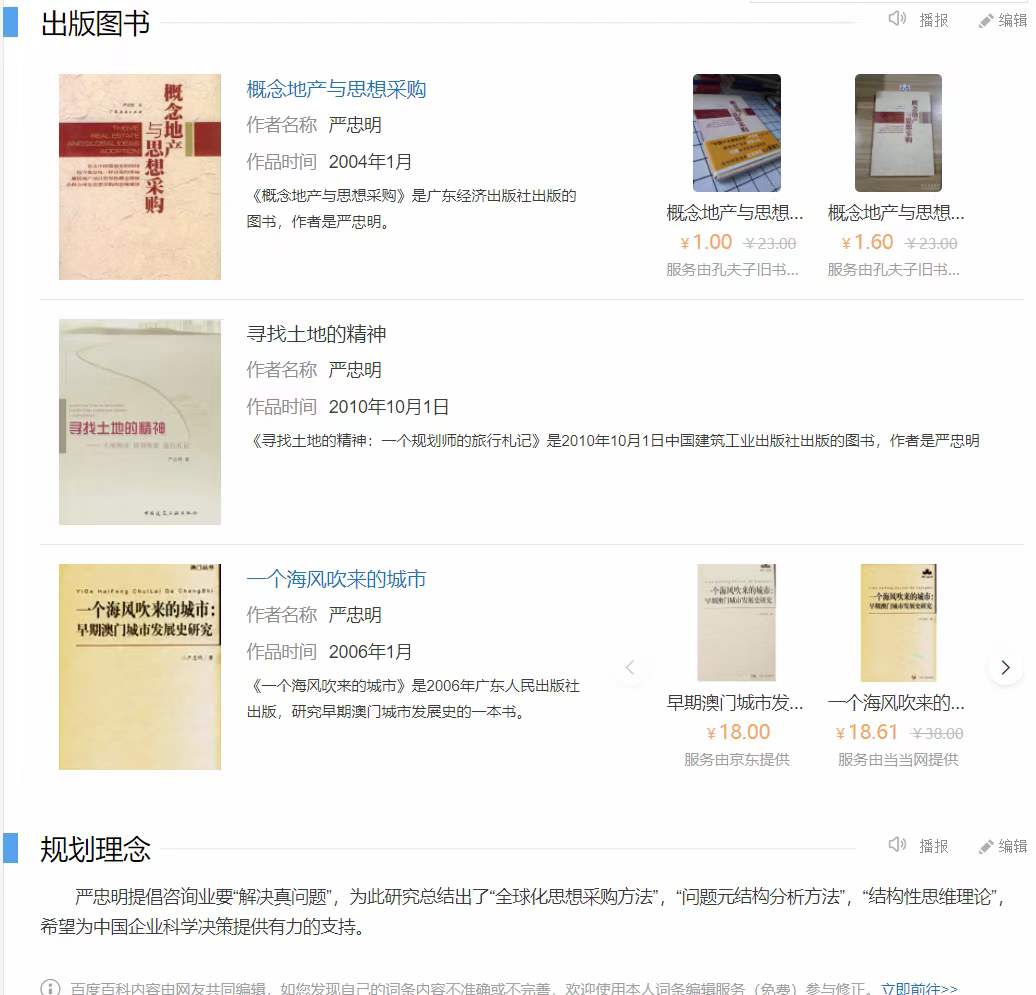Open the ¥1.00 used book listing photo
Image resolution: width=1036 pixels, height=995 pixels.
(x=737, y=133)
